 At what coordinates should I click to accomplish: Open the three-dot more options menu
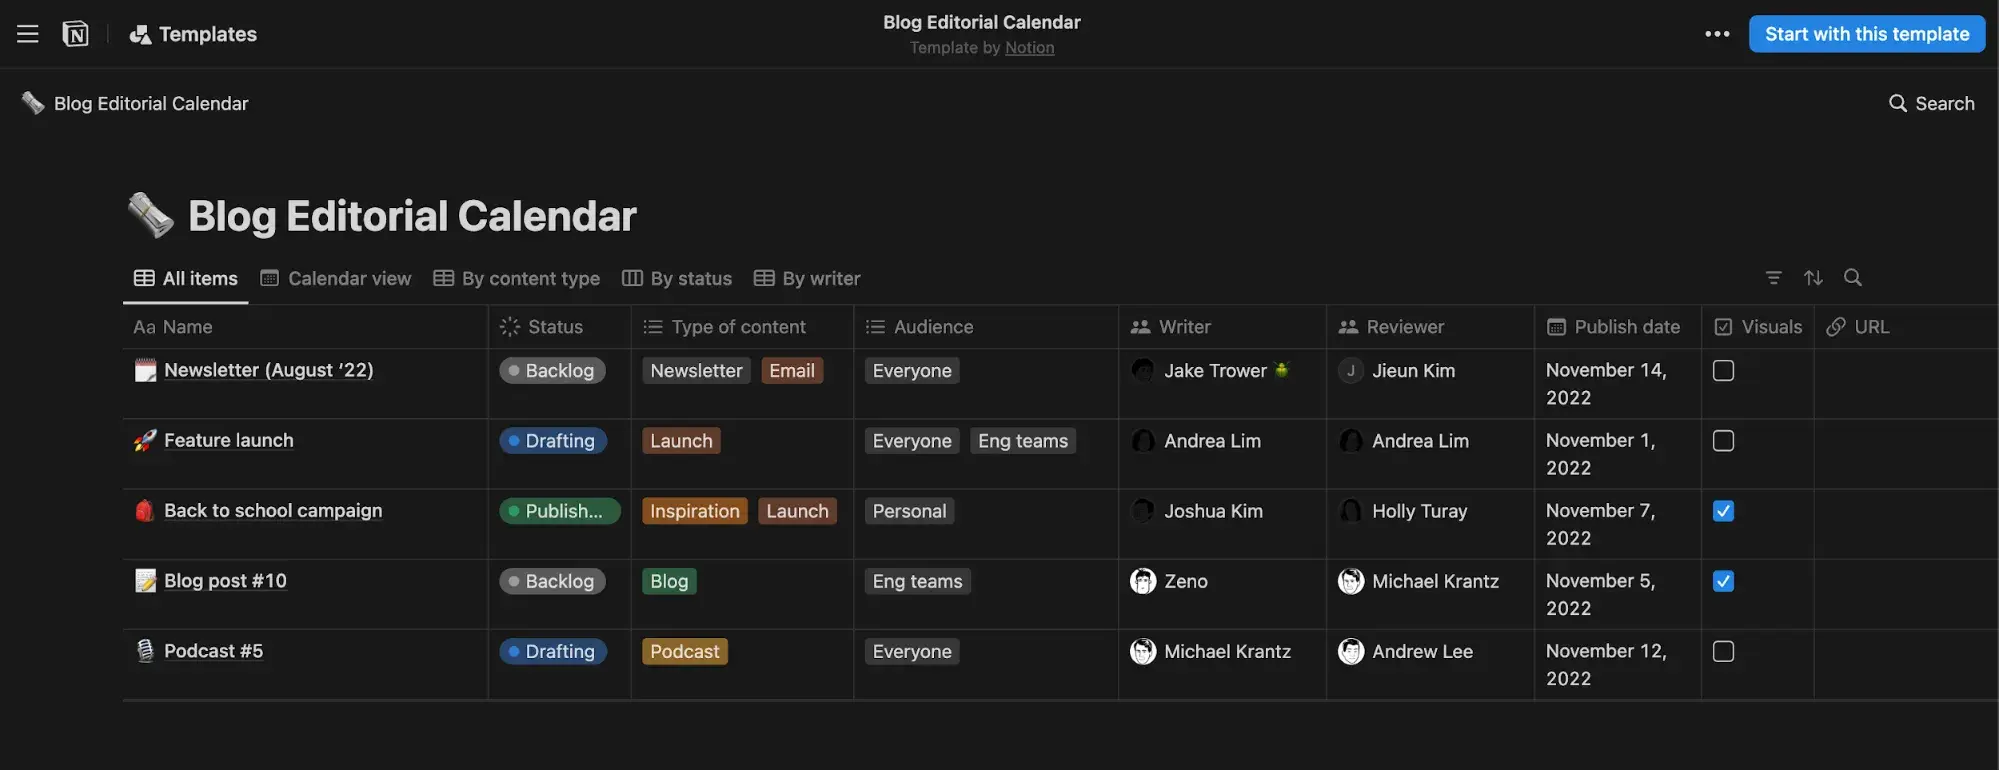point(1717,34)
